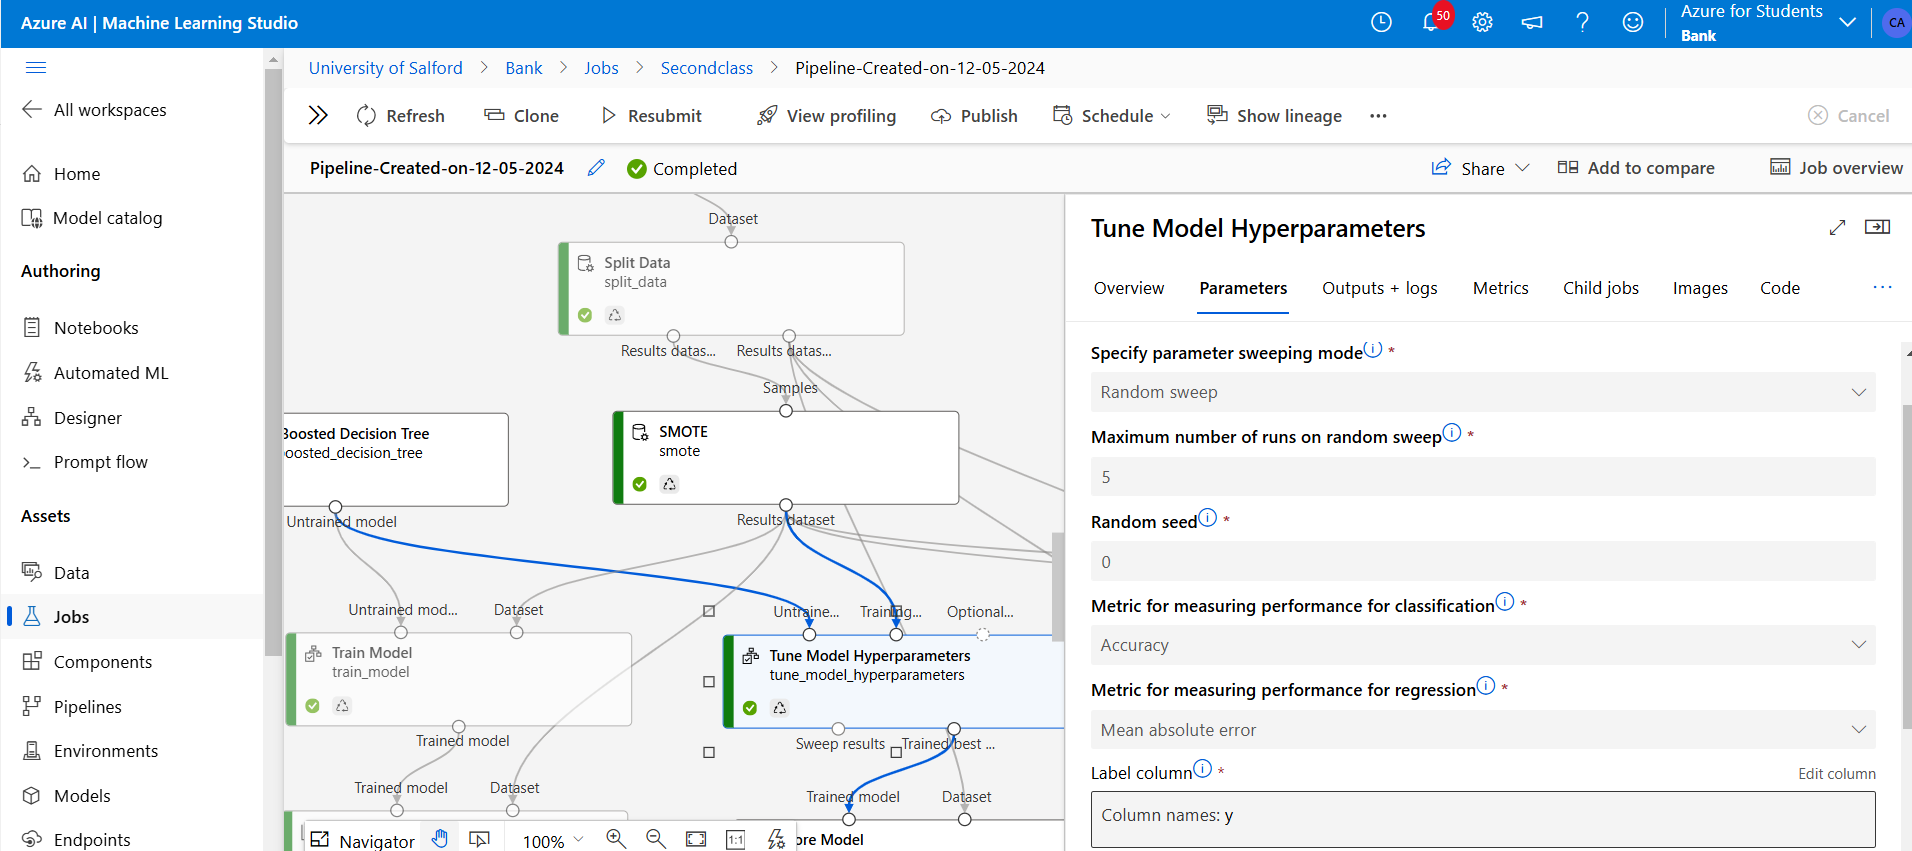This screenshot has height=851, width=1912.
Task: Click the reuse icon on SMOTE node
Action: point(669,484)
